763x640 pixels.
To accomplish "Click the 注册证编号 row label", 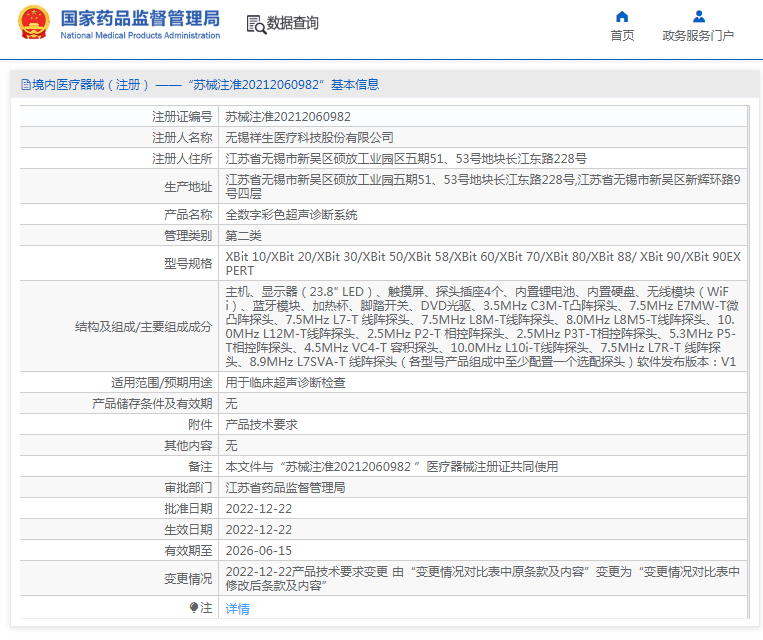I will [x=182, y=117].
